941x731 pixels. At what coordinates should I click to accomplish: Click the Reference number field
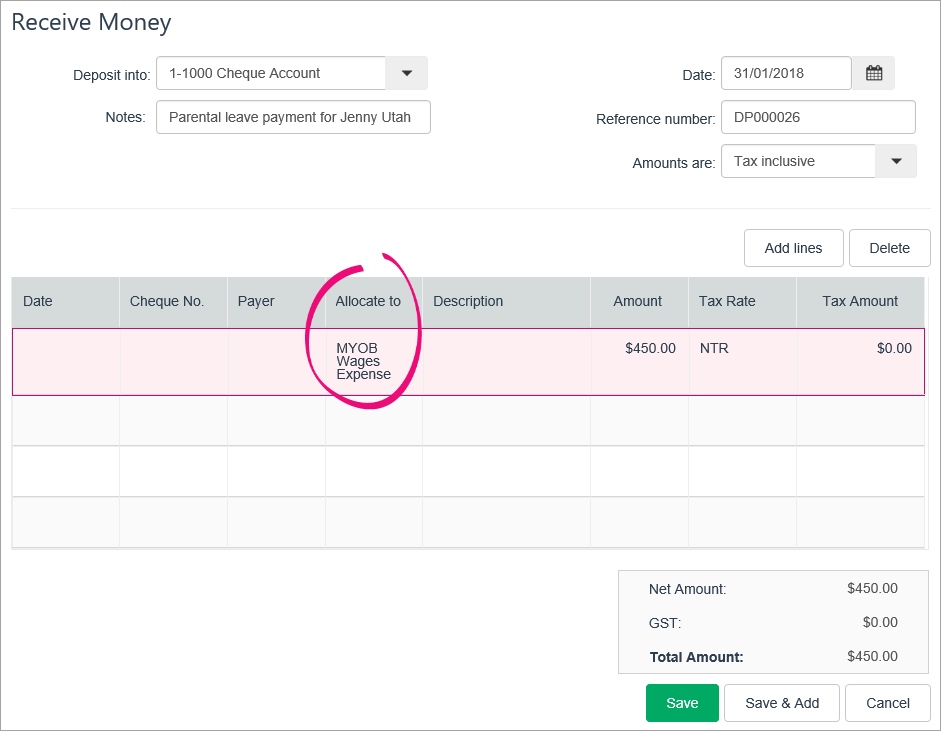tap(817, 117)
